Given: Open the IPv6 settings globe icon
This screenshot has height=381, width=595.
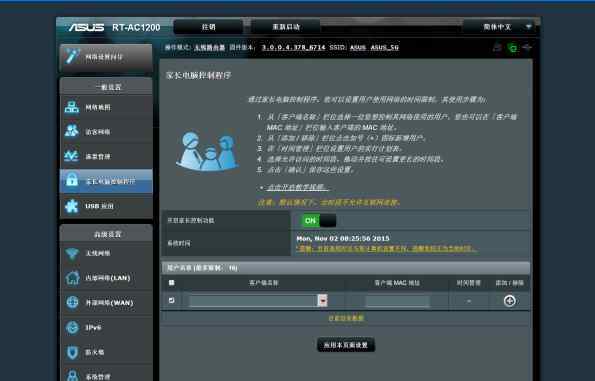Looking at the screenshot, I should (x=72, y=327).
